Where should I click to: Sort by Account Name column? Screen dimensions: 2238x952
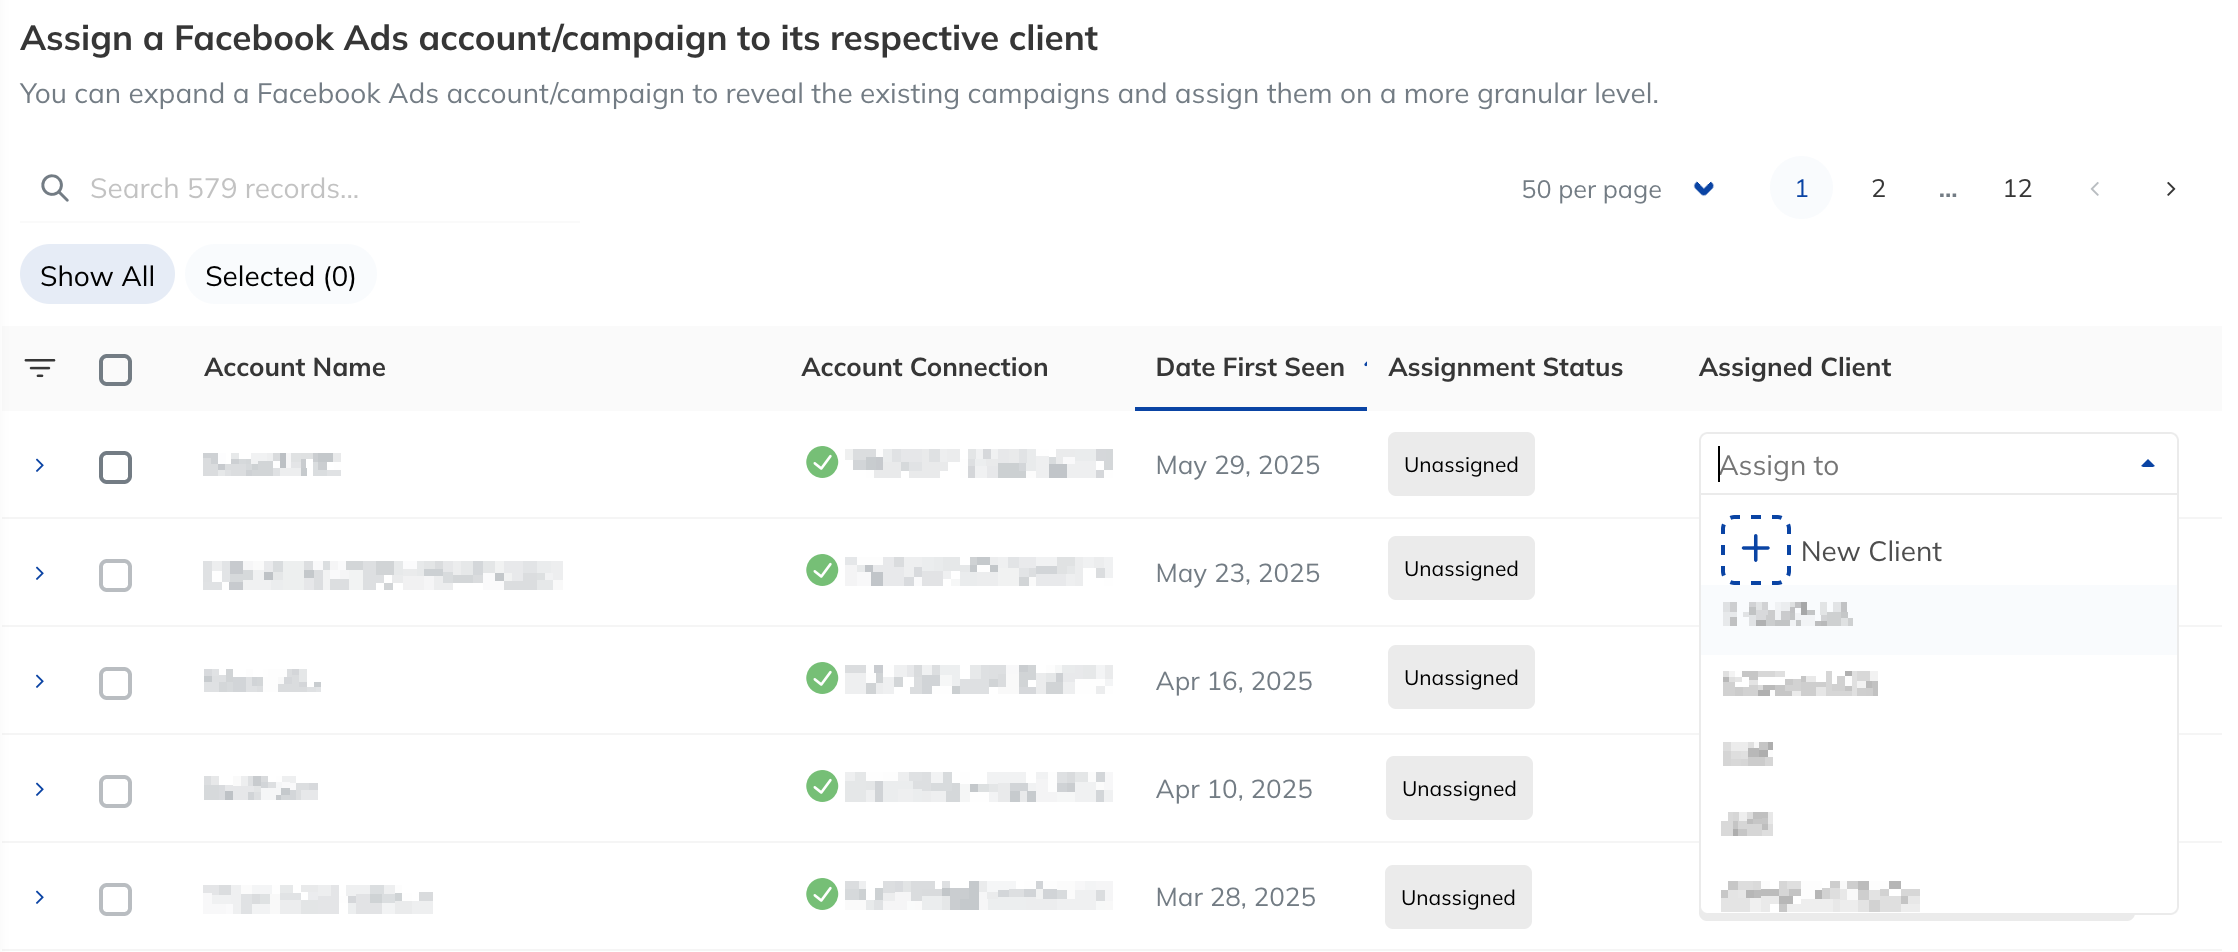click(x=295, y=367)
